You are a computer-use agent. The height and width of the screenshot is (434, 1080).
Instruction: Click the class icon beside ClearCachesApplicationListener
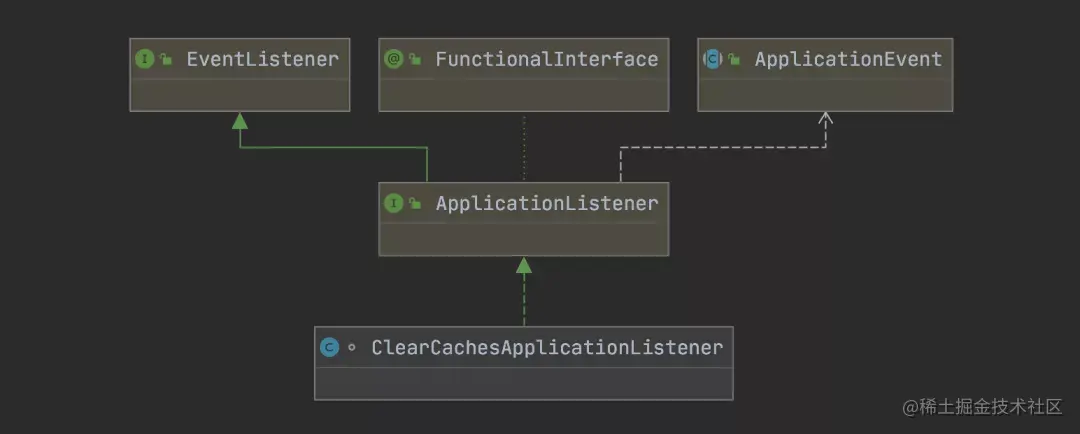330,347
